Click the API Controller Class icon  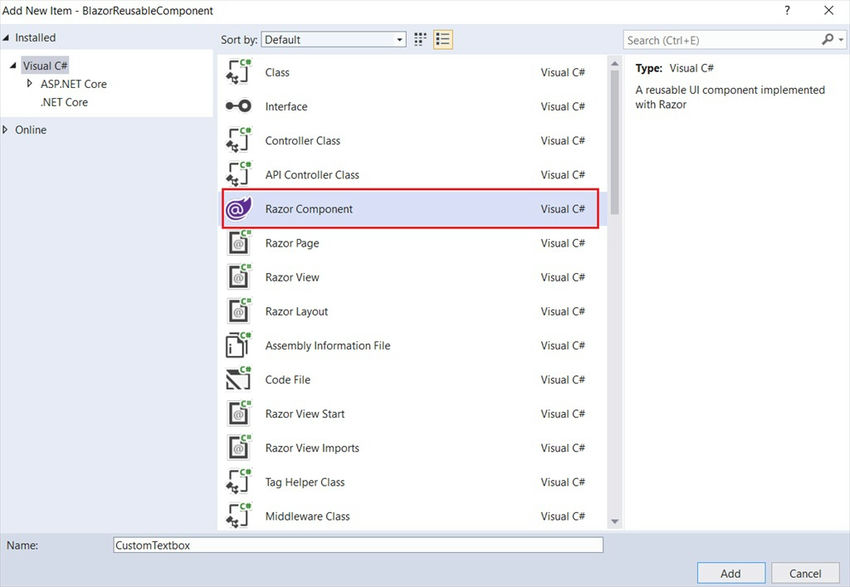239,174
